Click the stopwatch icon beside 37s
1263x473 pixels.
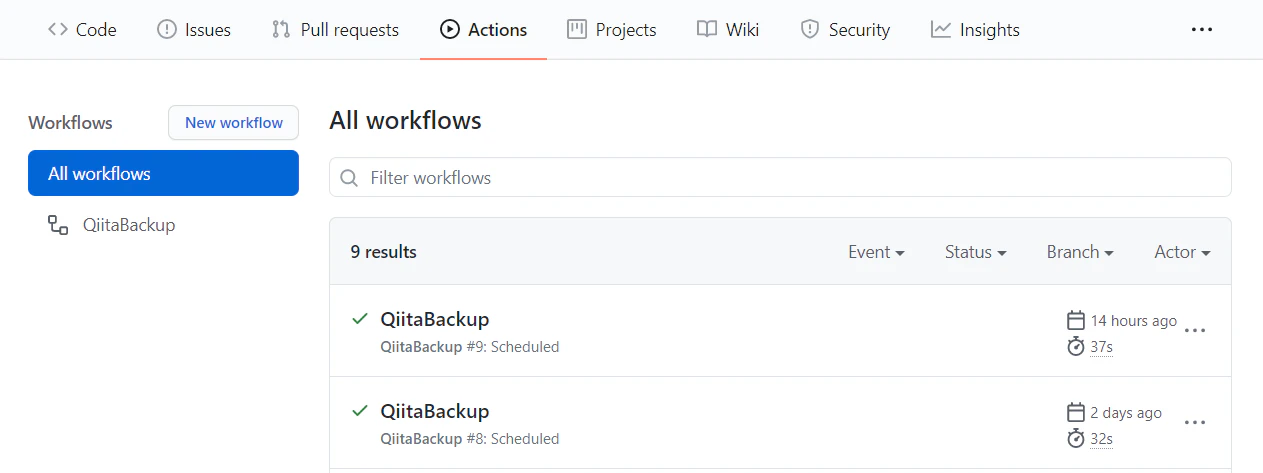click(1076, 346)
